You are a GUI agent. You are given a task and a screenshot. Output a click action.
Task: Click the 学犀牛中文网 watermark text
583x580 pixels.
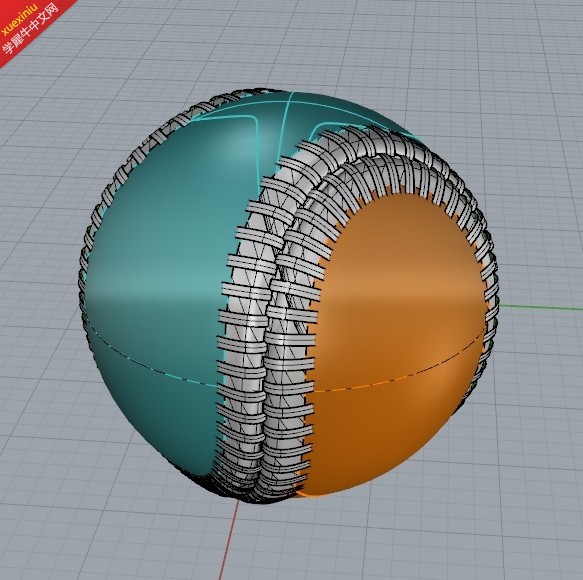[x=30, y=30]
